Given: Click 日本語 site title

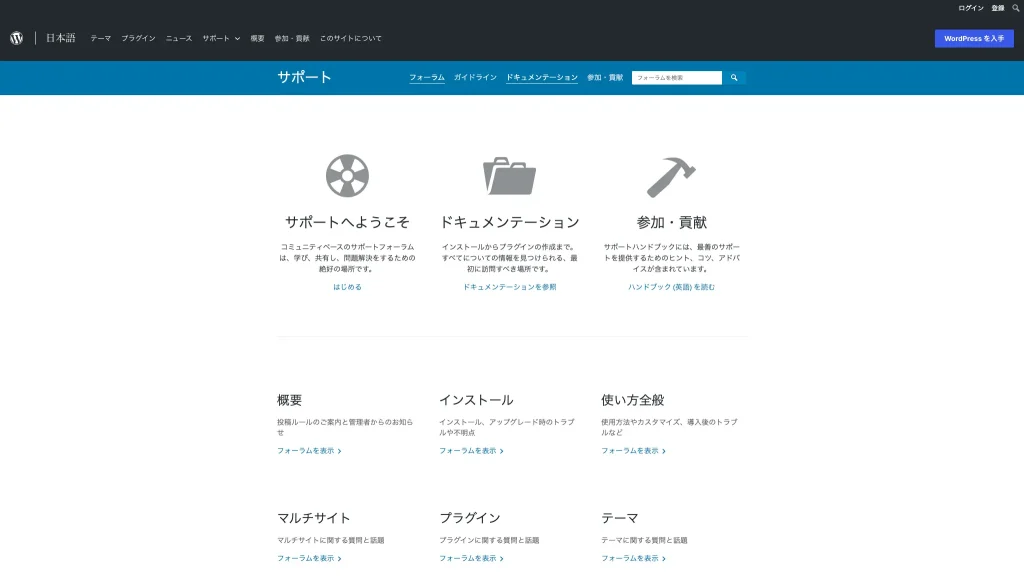Looking at the screenshot, I should click(61, 38).
